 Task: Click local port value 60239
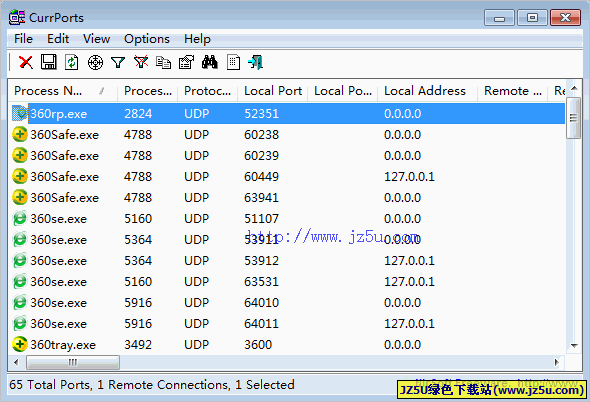tap(262, 156)
